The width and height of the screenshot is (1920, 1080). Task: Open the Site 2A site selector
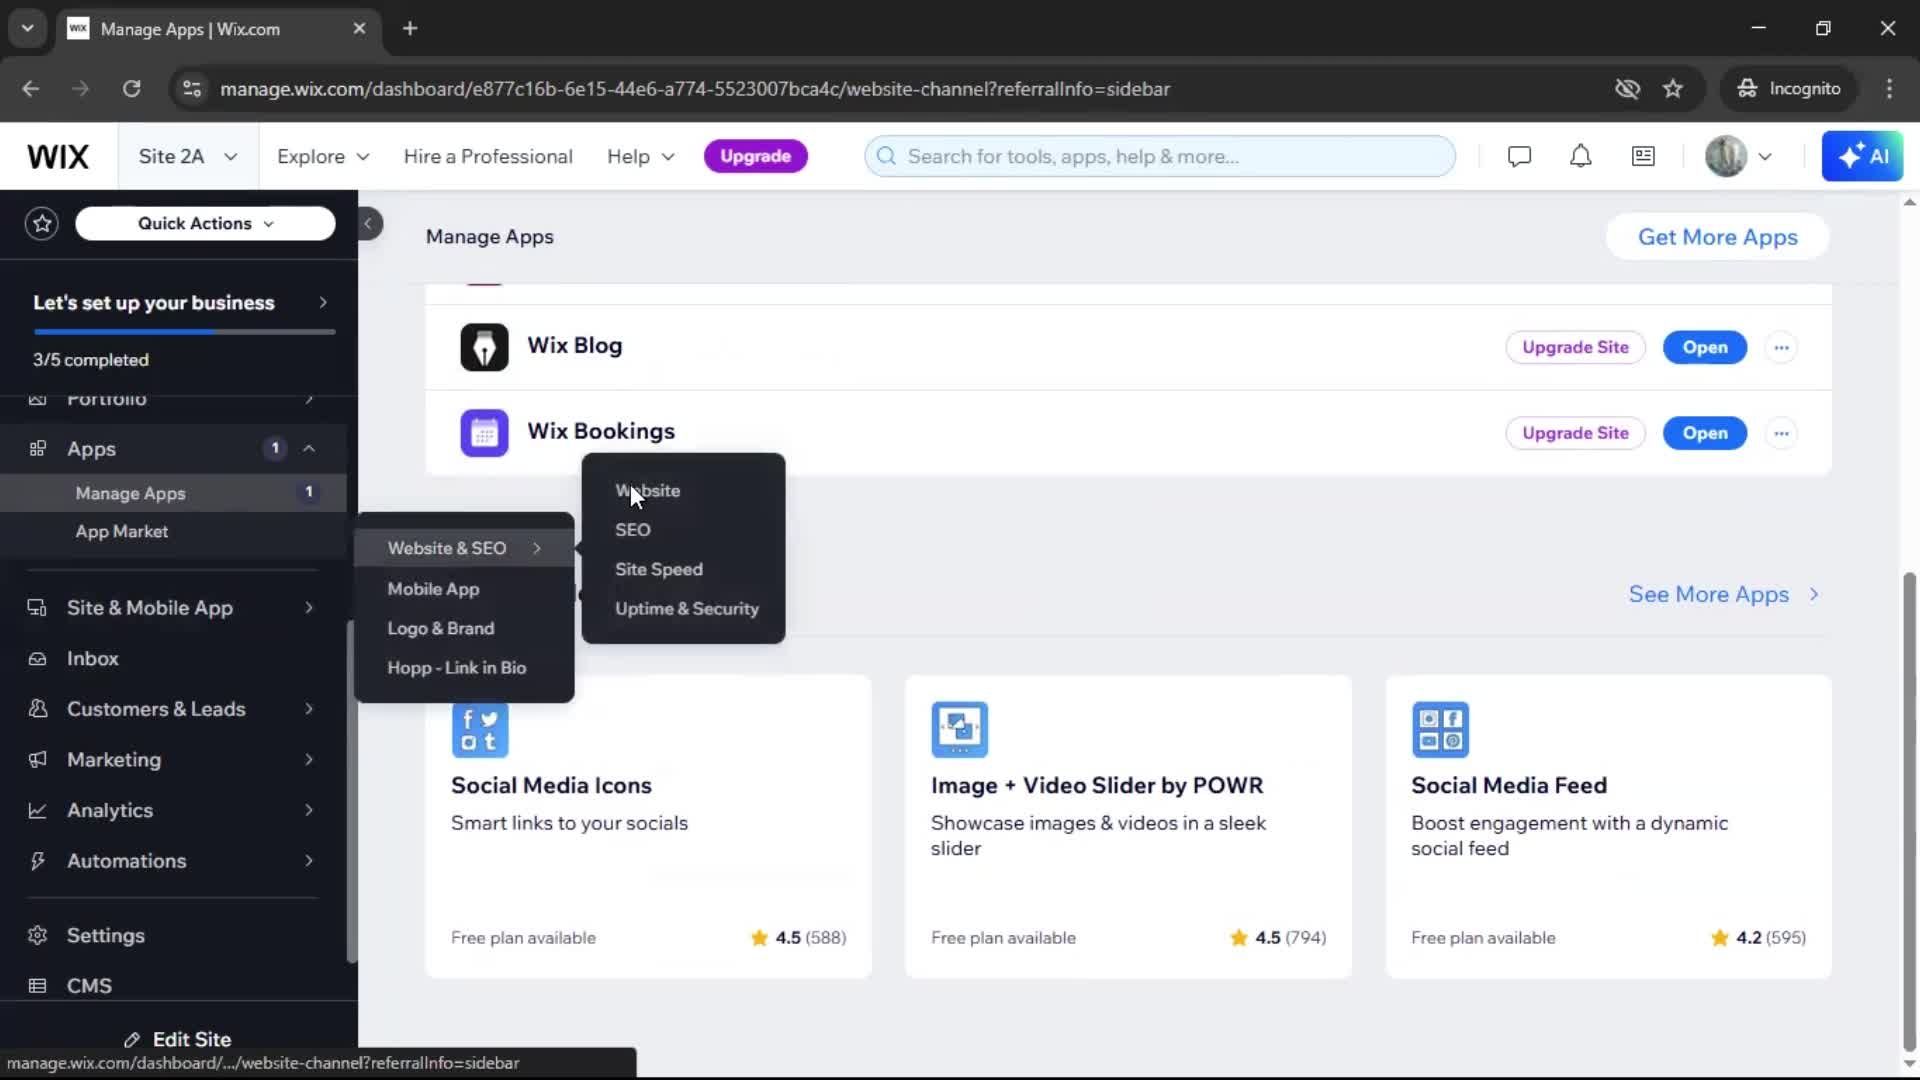pos(187,157)
